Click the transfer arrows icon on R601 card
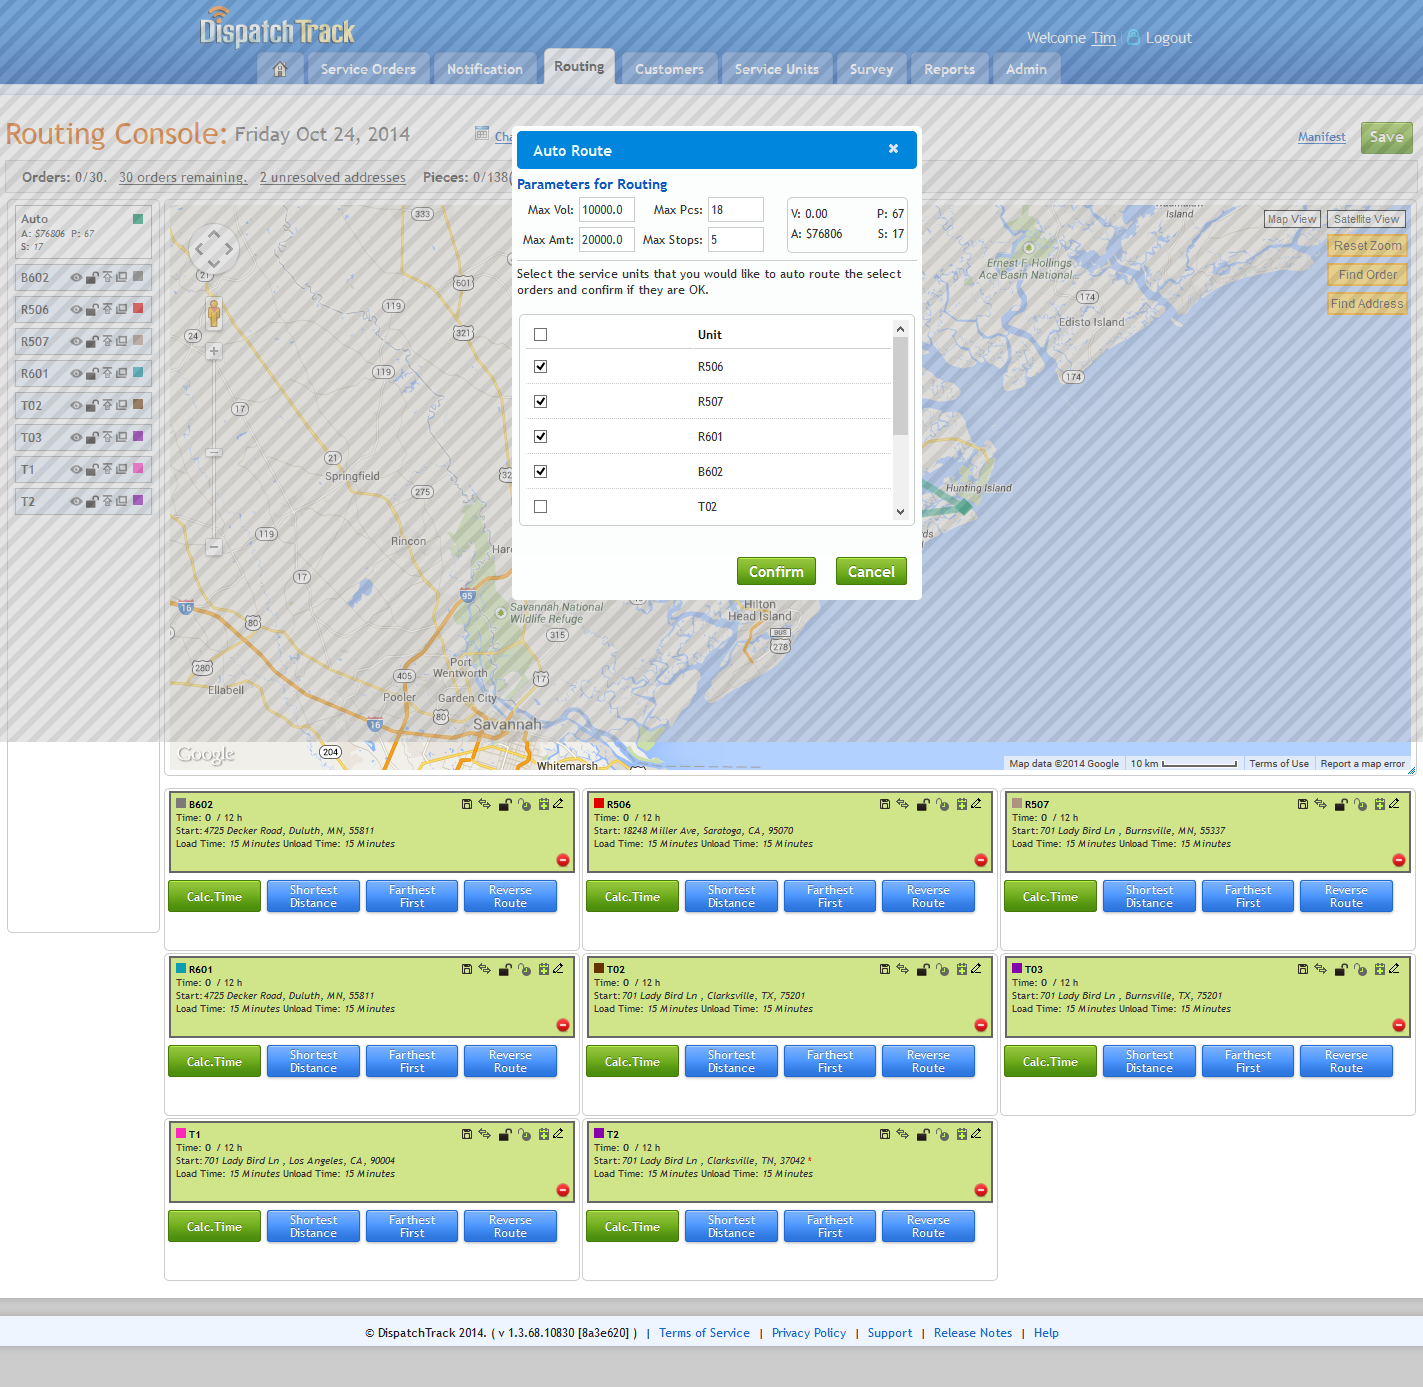The height and width of the screenshot is (1387, 1423). pyautogui.click(x=485, y=968)
